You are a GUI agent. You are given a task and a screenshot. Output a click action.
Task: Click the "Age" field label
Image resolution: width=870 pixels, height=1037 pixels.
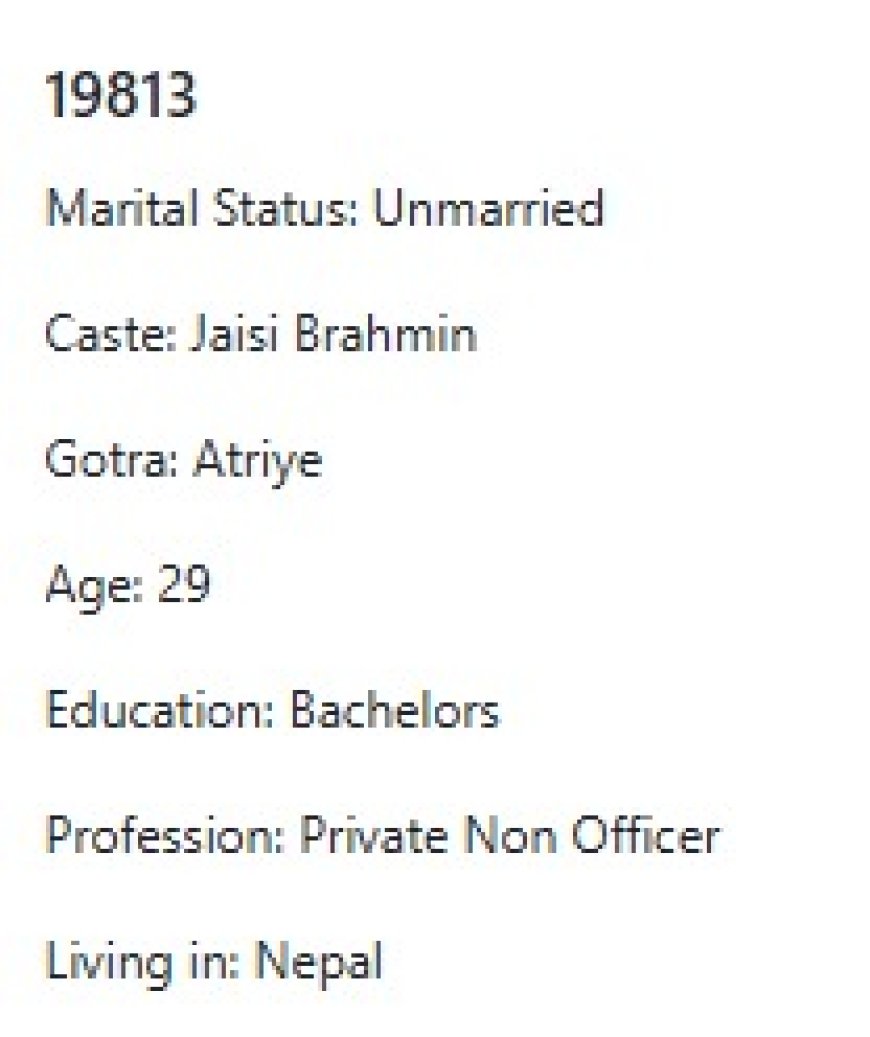pyautogui.click(x=86, y=585)
